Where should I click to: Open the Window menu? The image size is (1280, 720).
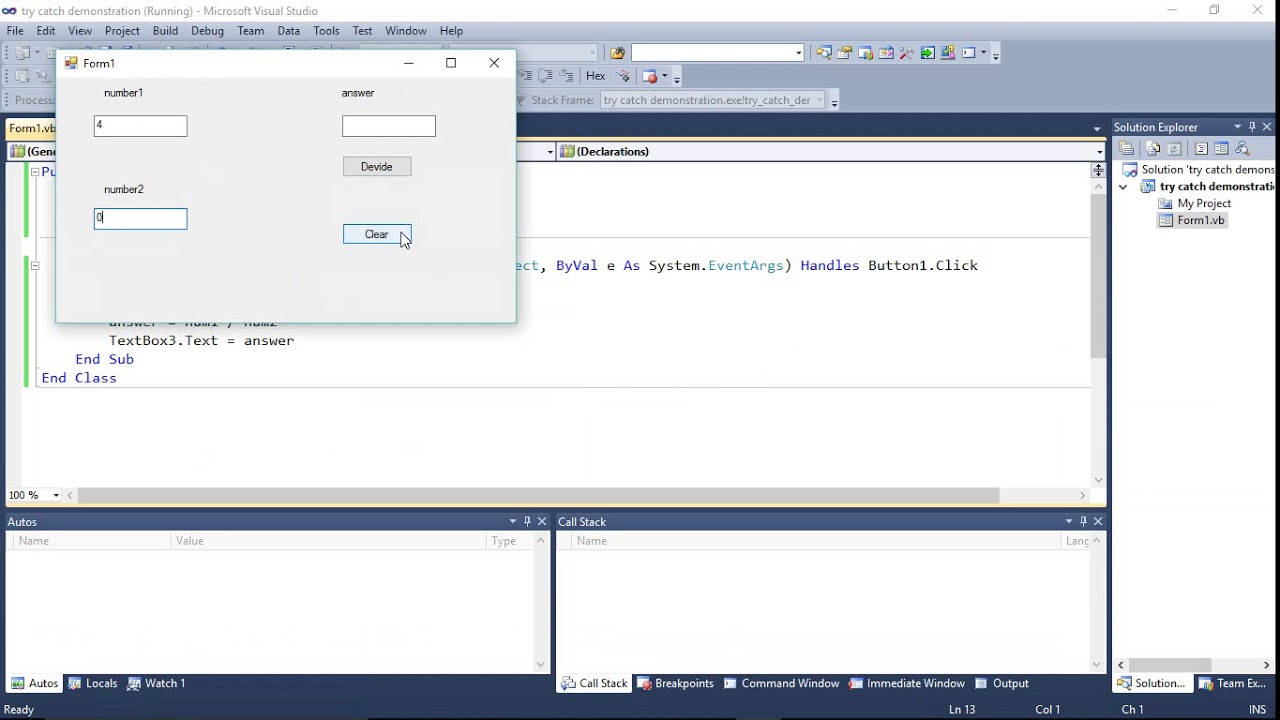406,31
